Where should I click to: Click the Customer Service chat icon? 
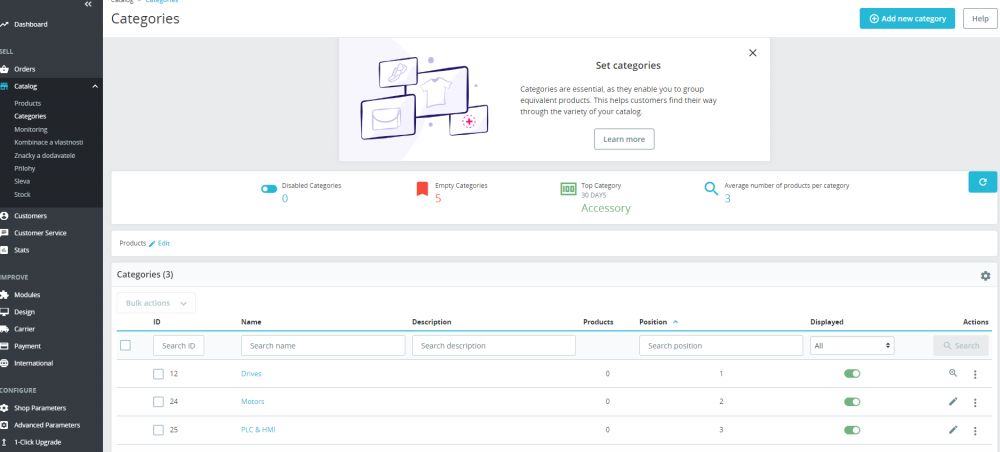coord(4,233)
